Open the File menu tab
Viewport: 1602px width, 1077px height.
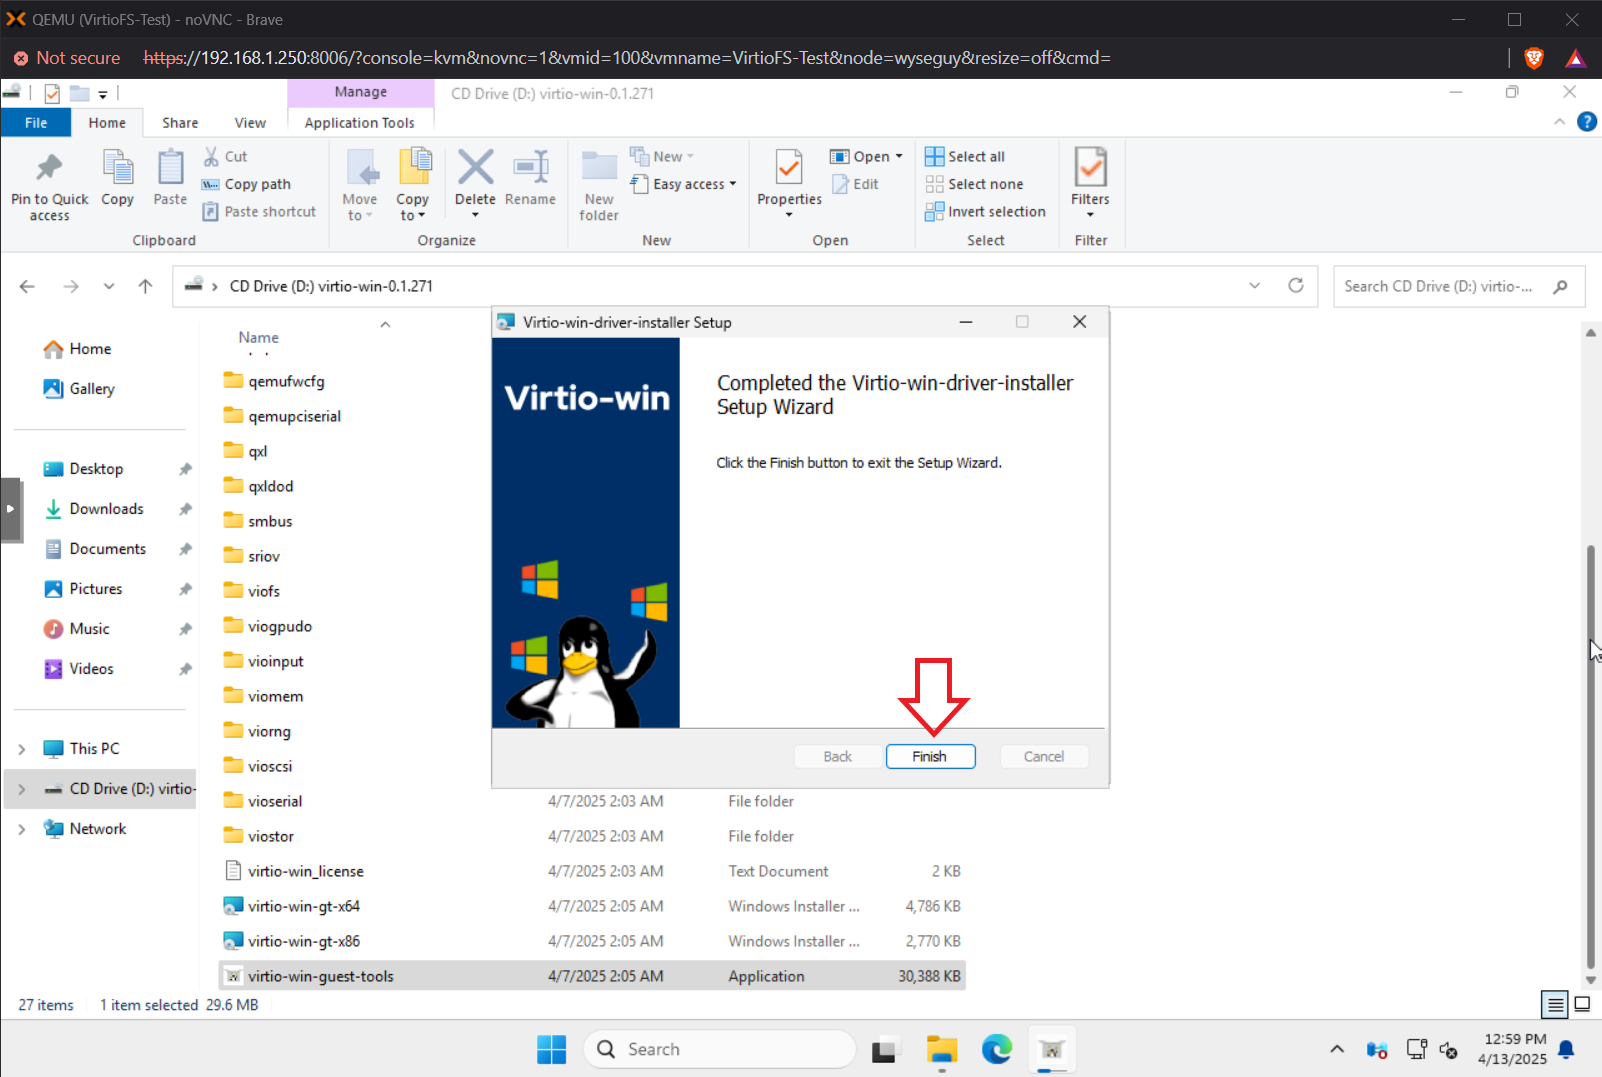36,122
